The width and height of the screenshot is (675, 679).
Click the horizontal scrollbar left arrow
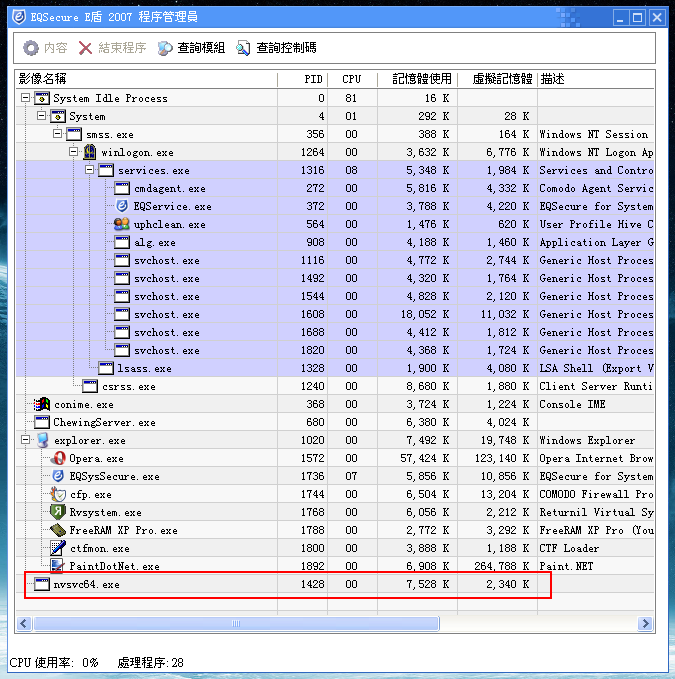tap(24, 624)
